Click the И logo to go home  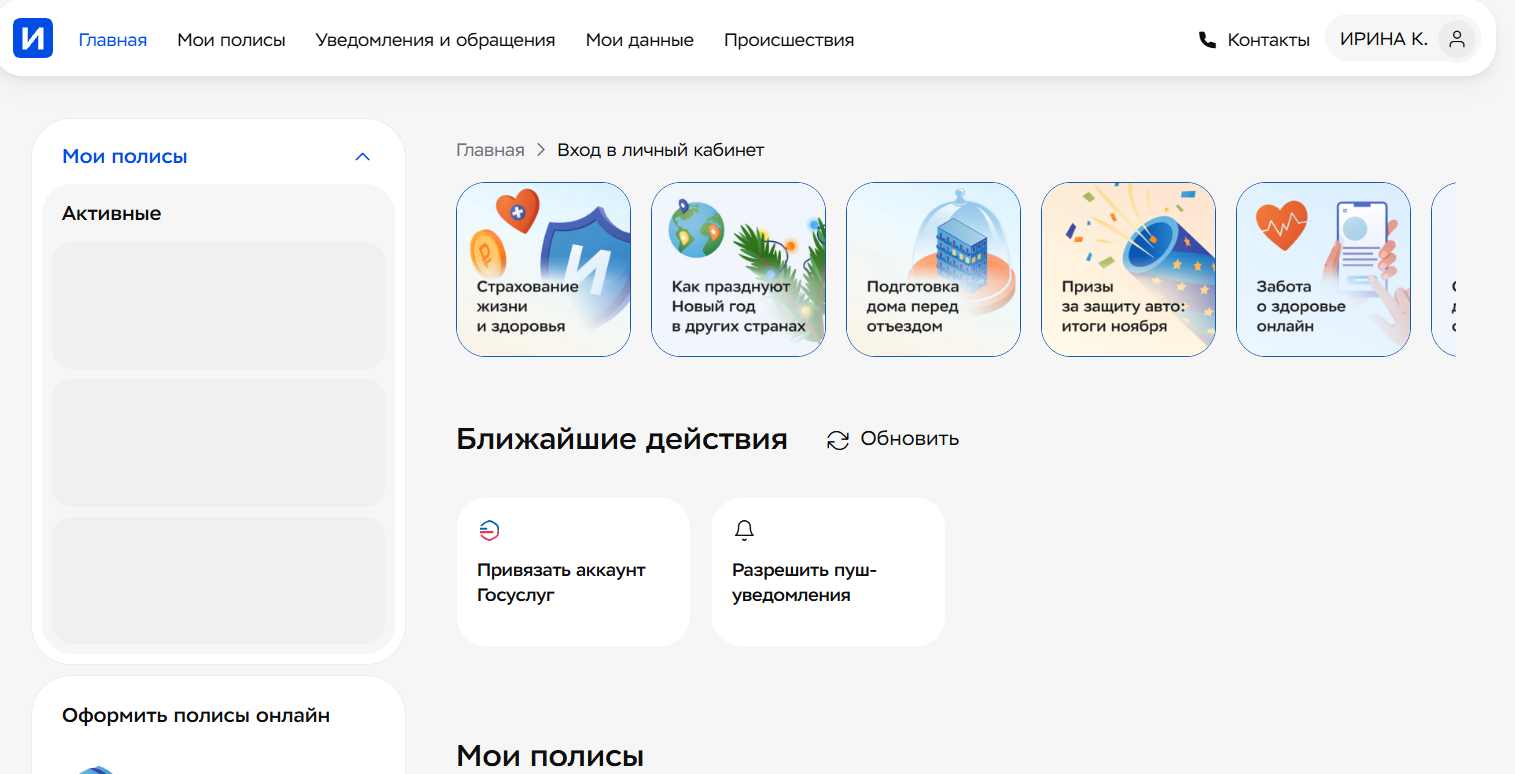tap(32, 39)
